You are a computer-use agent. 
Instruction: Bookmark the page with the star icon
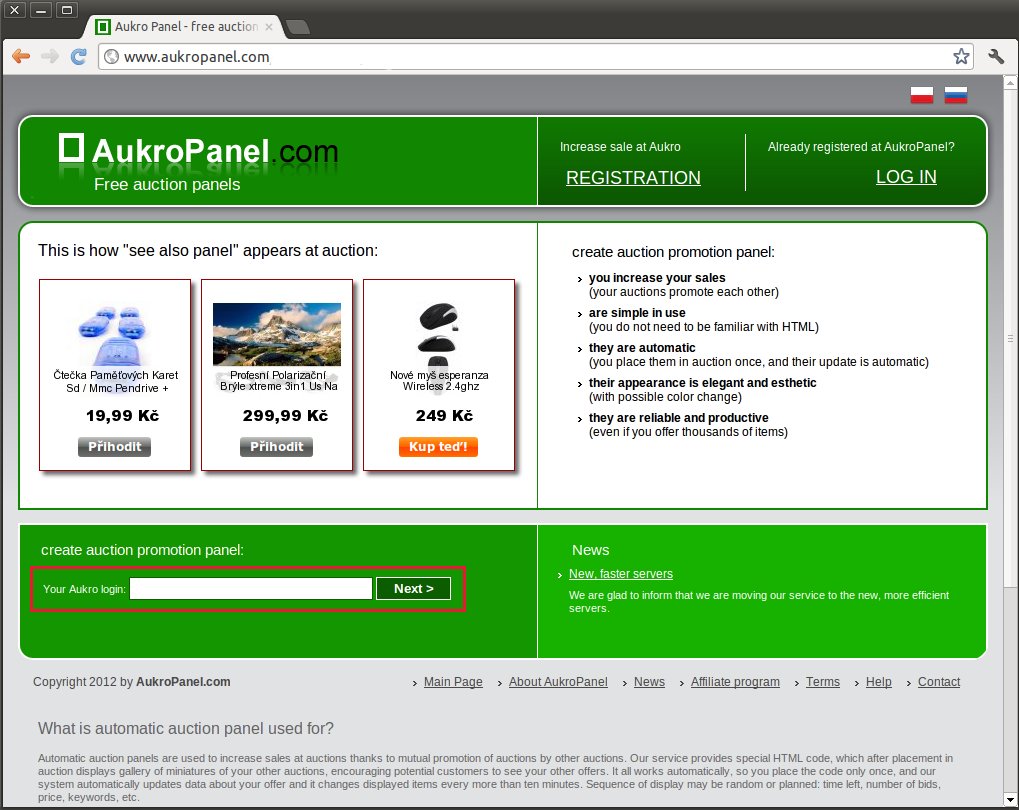pyautogui.click(x=961, y=57)
